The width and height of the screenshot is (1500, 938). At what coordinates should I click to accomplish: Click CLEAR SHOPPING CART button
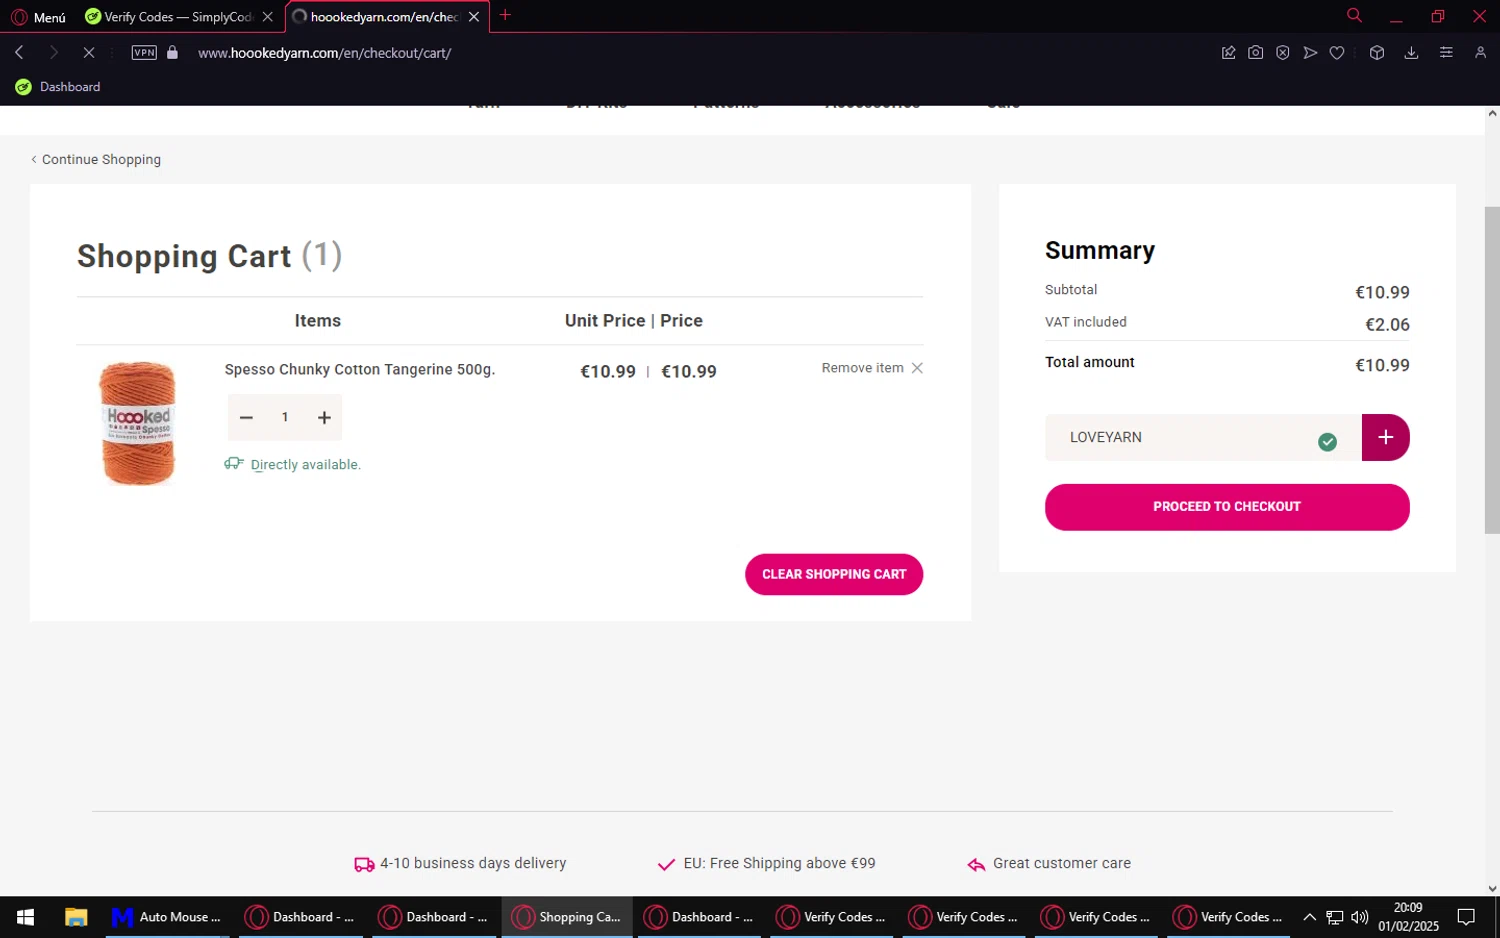tap(834, 574)
